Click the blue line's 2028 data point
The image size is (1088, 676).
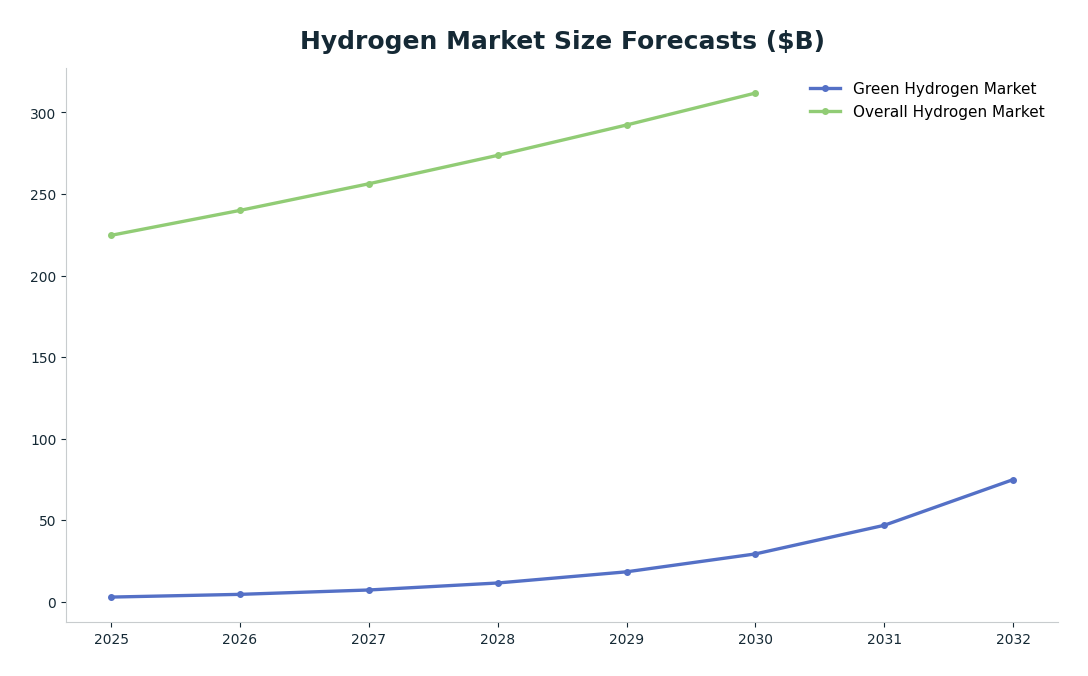click(x=498, y=583)
